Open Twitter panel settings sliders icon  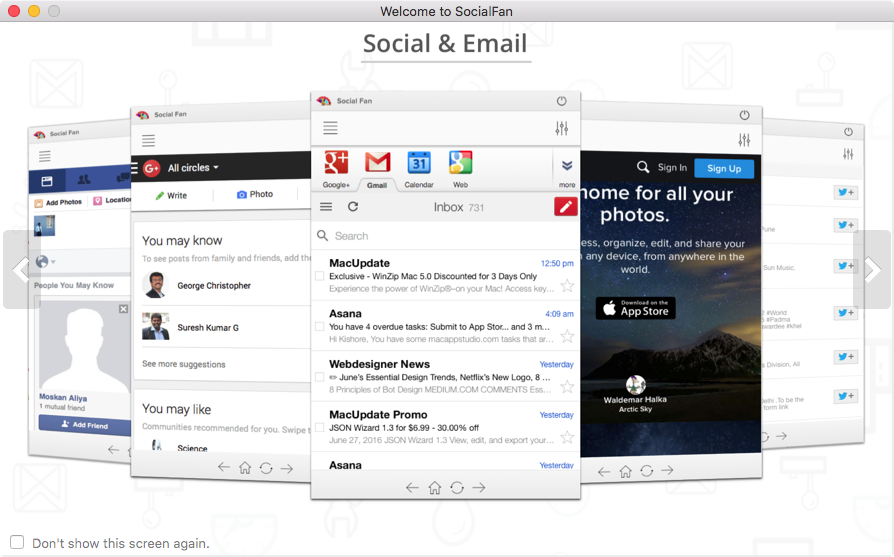coord(848,154)
